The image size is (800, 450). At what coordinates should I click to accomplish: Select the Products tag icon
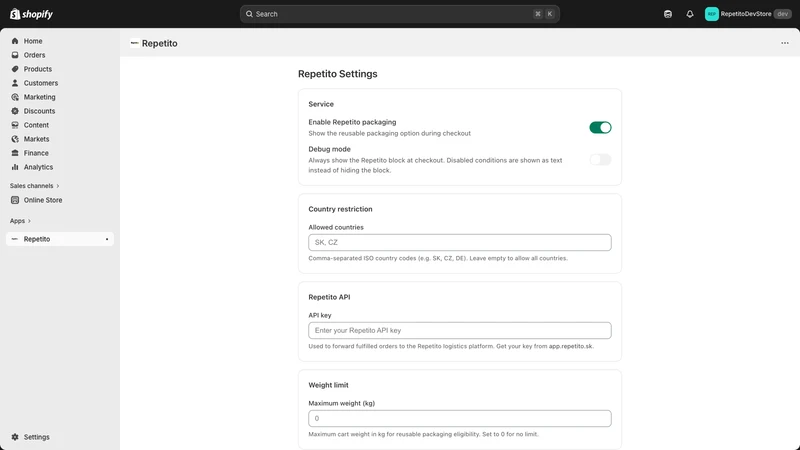click(x=15, y=69)
